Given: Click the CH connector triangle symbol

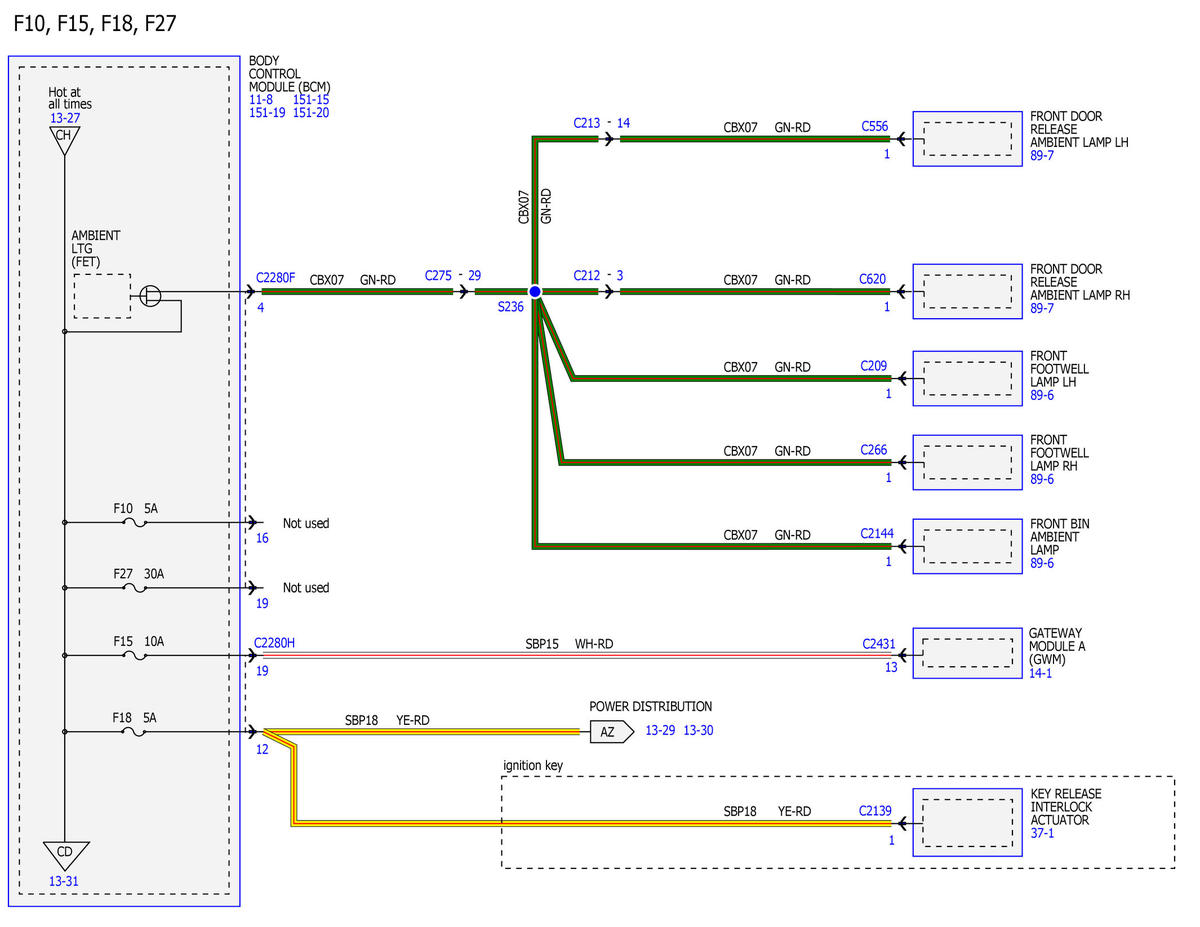Looking at the screenshot, I should click(x=64, y=140).
